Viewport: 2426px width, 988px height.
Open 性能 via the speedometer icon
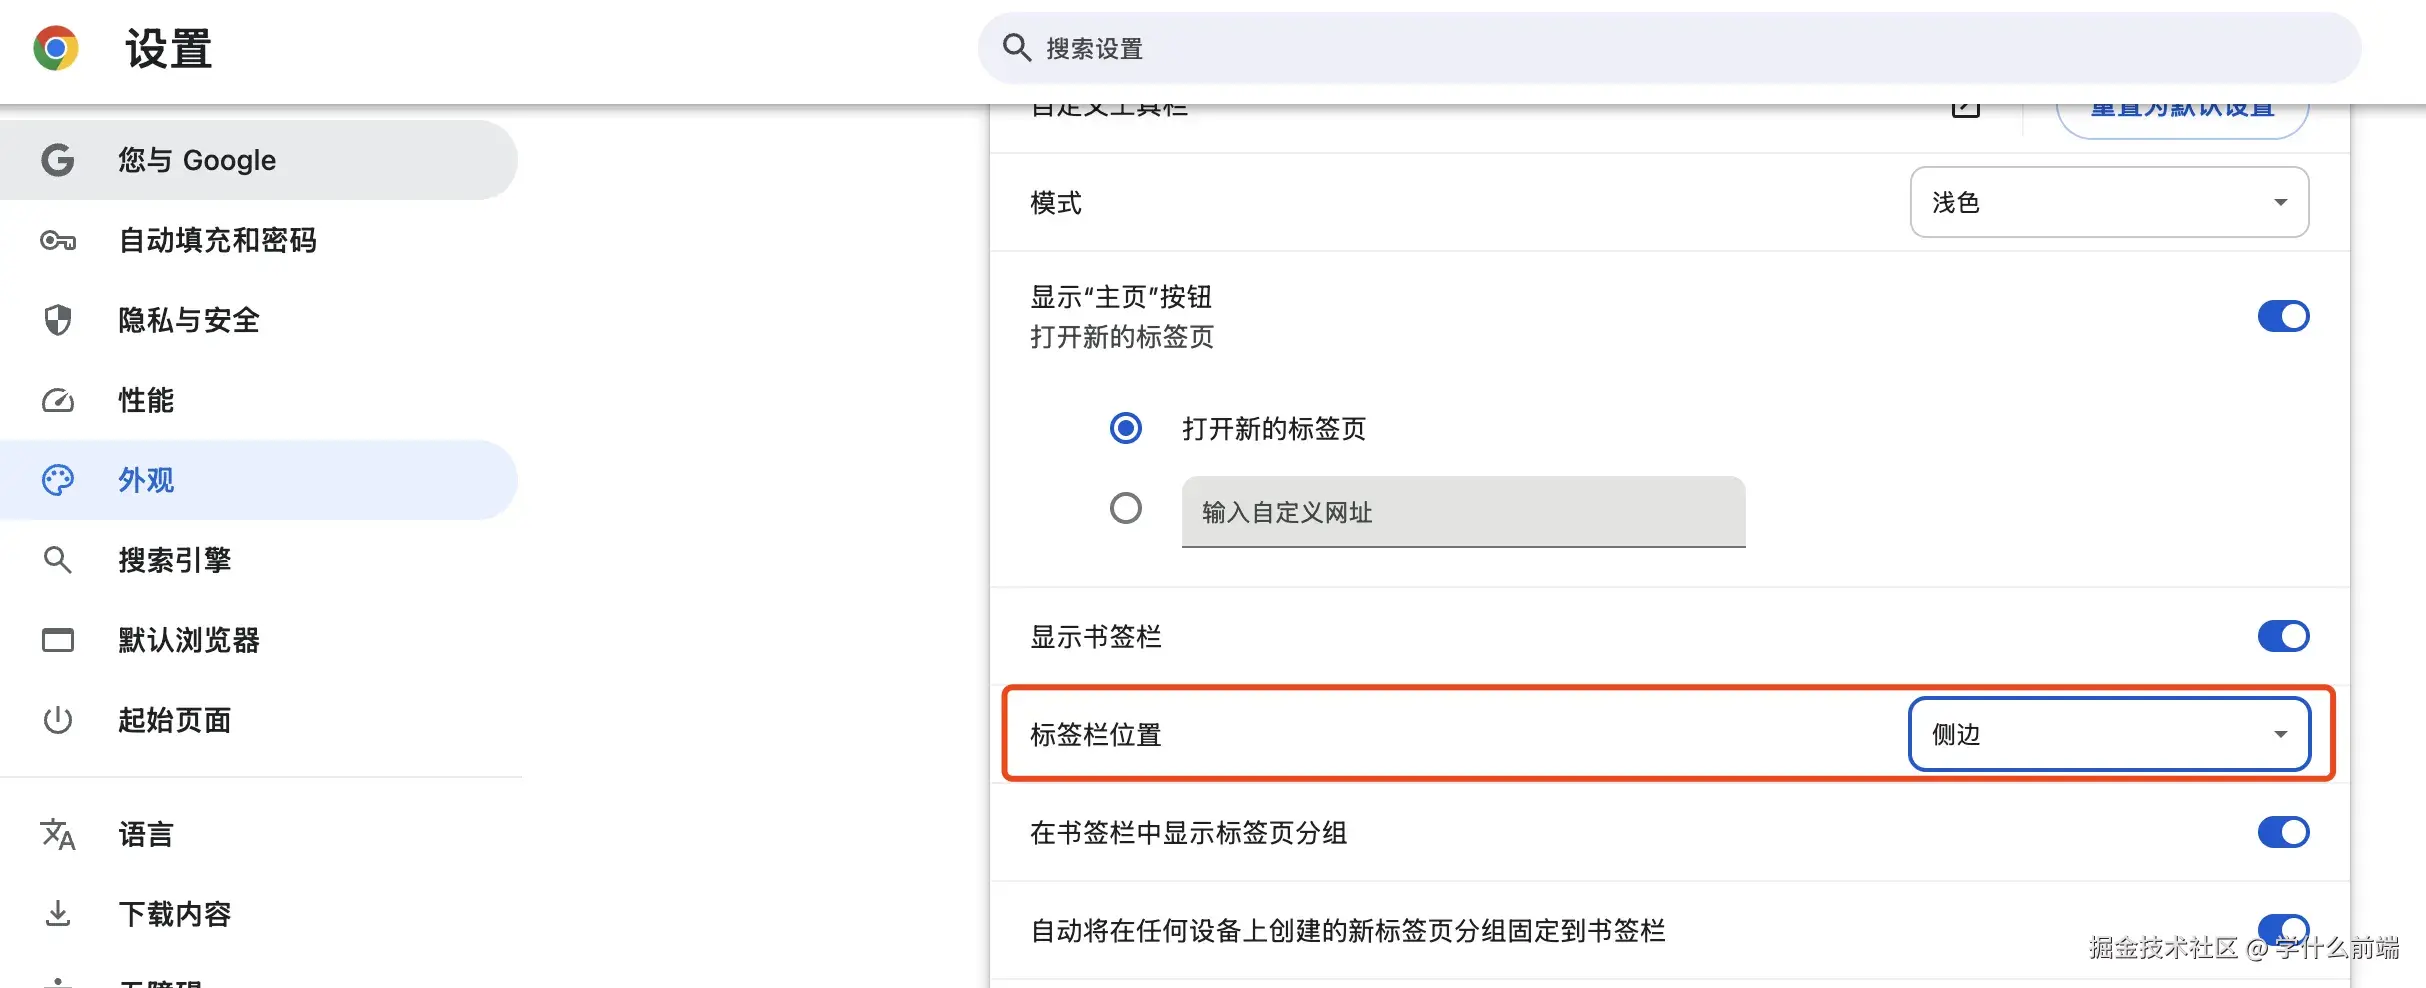(x=57, y=400)
